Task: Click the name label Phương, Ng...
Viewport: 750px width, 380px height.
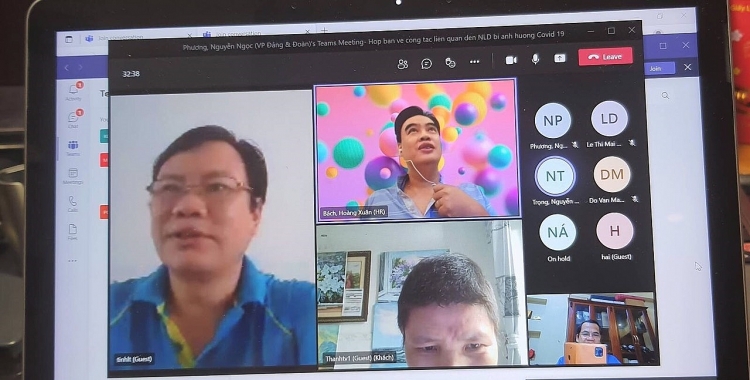Action: 549,146
